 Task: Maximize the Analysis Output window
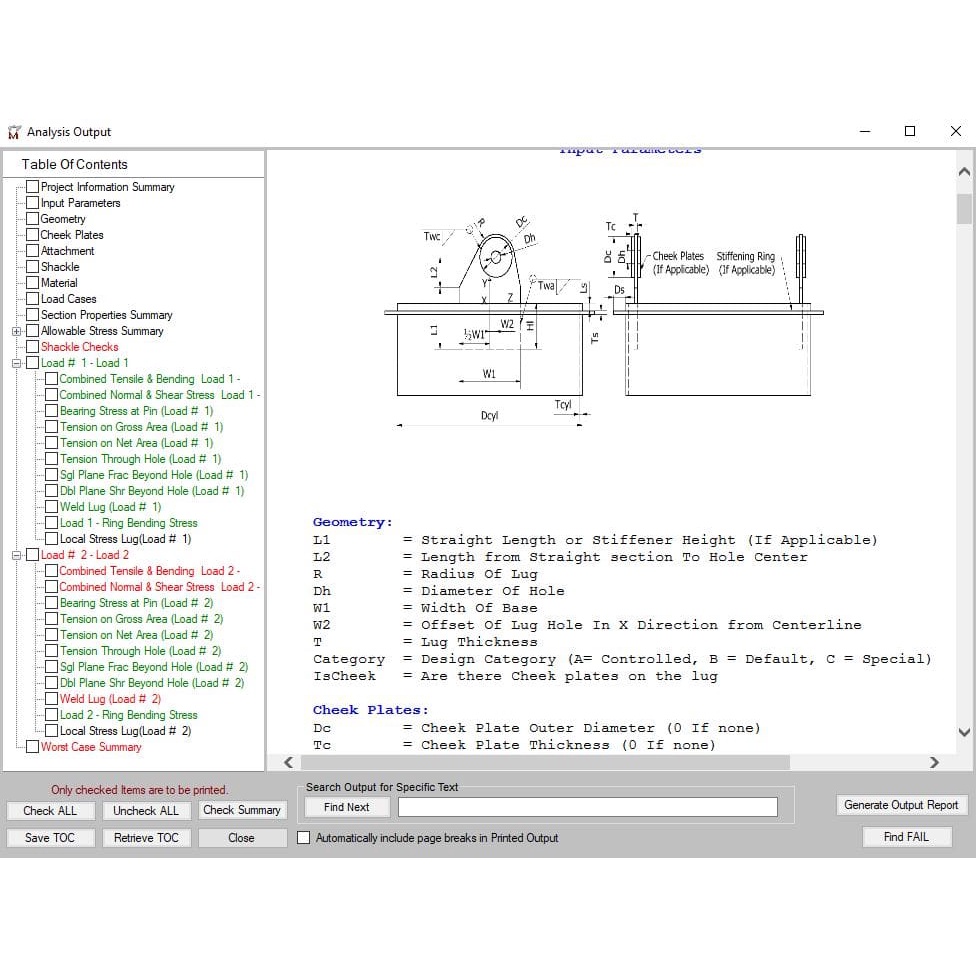click(910, 131)
